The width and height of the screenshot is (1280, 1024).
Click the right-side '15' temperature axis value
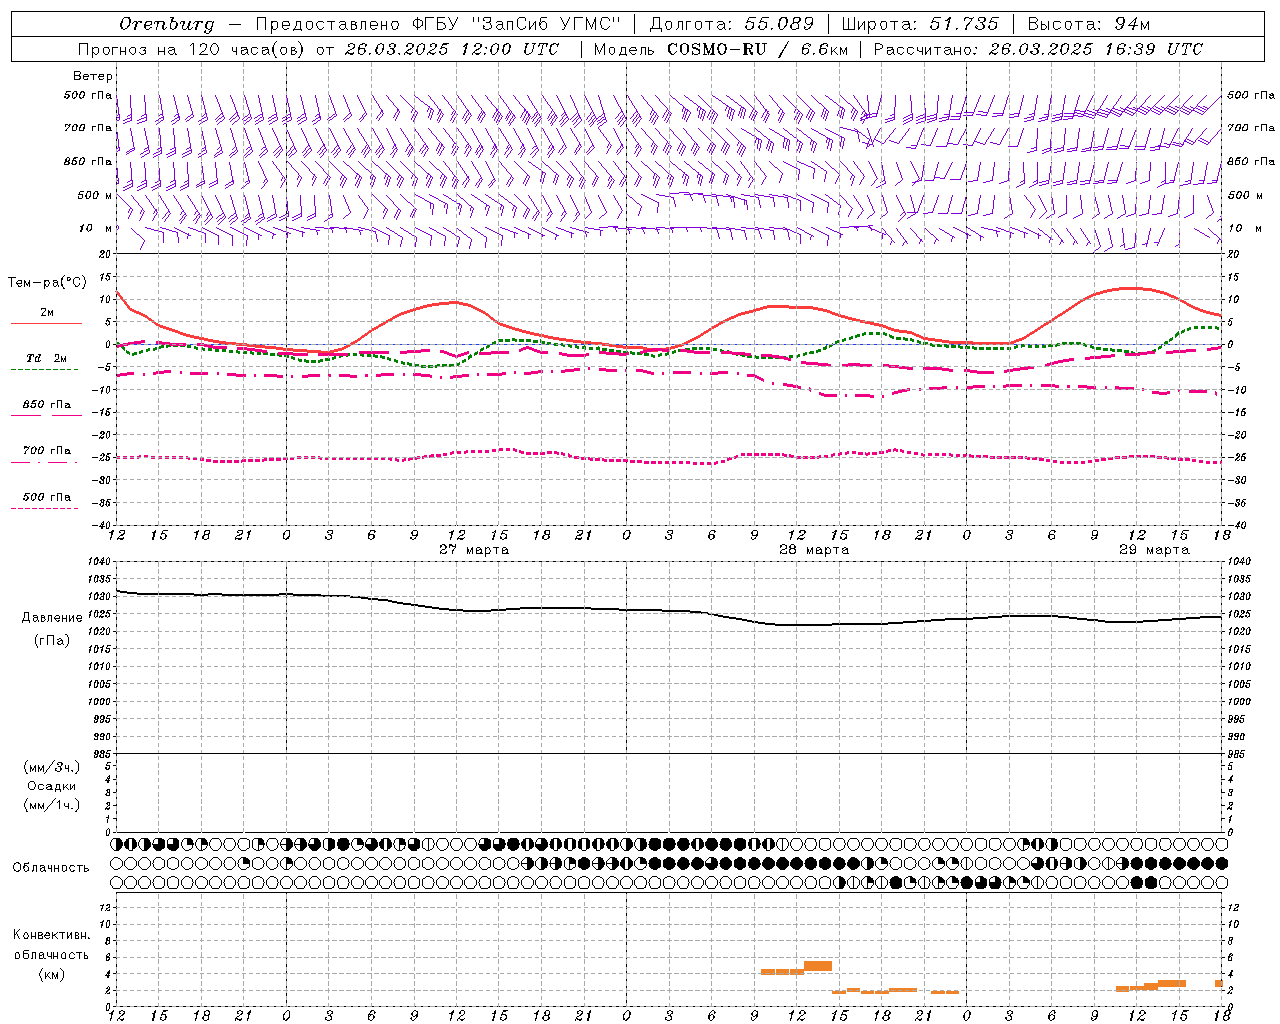point(1234,277)
